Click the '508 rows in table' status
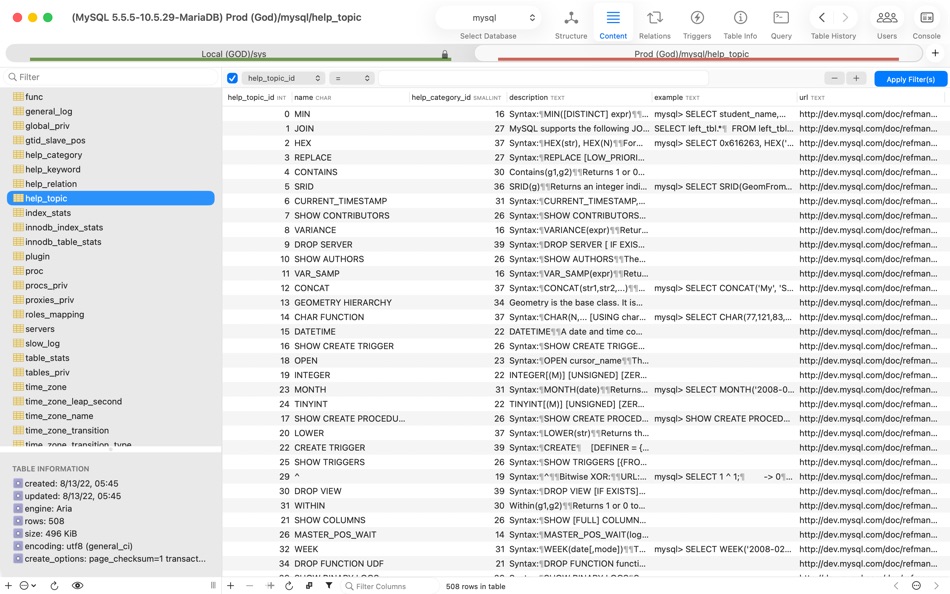 (x=476, y=586)
